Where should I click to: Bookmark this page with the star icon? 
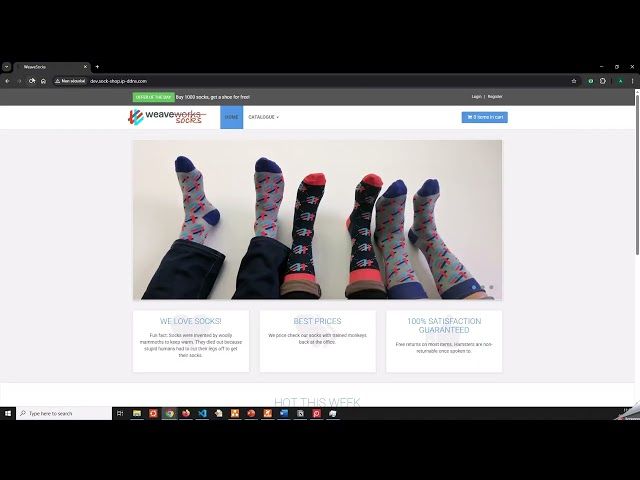click(x=574, y=81)
